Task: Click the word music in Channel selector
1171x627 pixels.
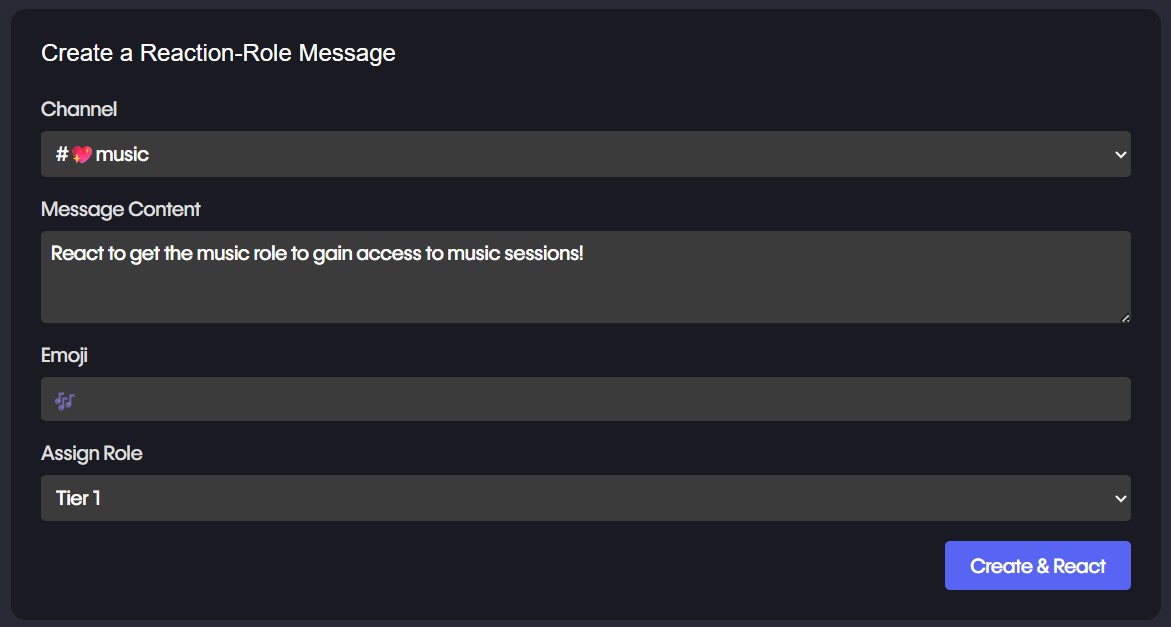Action: (122, 155)
